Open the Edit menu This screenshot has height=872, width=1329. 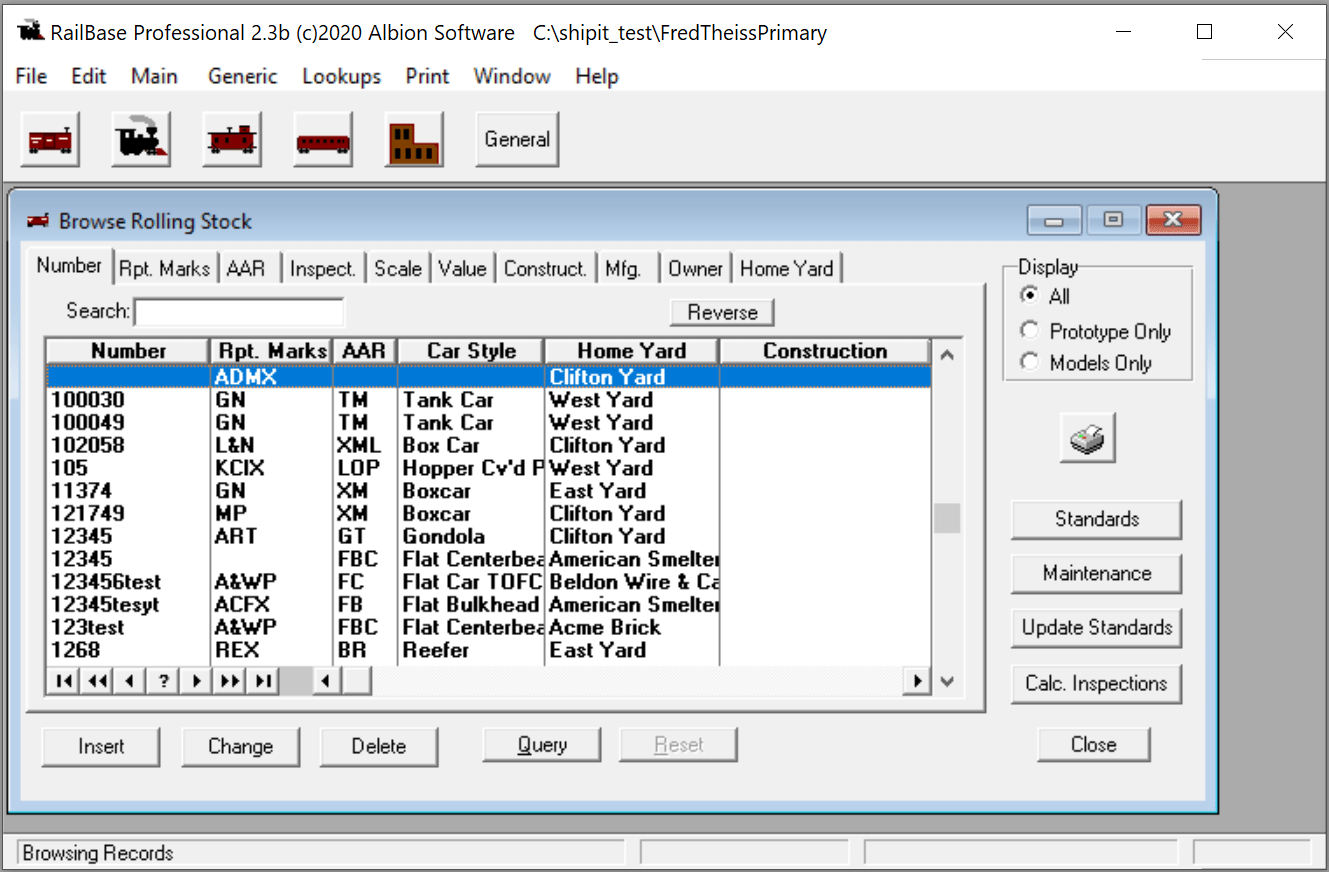[89, 76]
